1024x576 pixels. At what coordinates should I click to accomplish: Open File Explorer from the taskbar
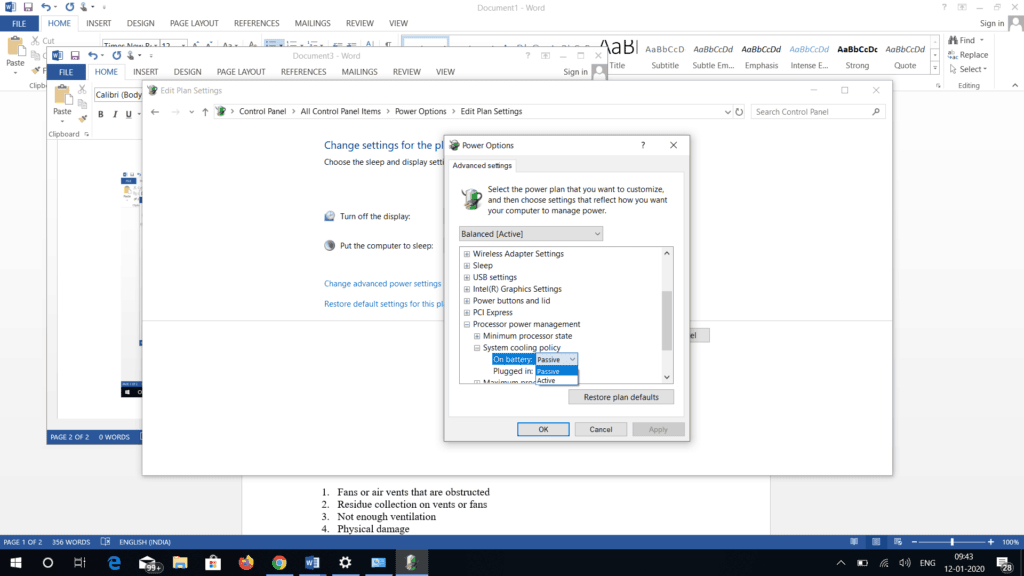(180, 562)
